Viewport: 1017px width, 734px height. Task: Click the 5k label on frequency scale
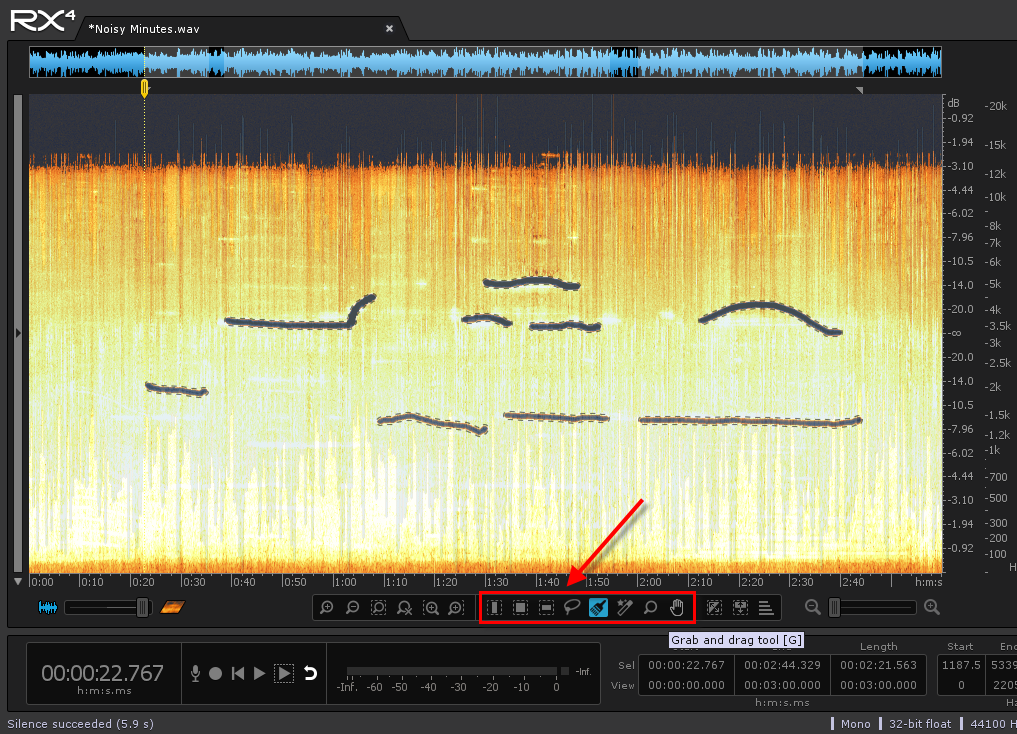(992, 284)
